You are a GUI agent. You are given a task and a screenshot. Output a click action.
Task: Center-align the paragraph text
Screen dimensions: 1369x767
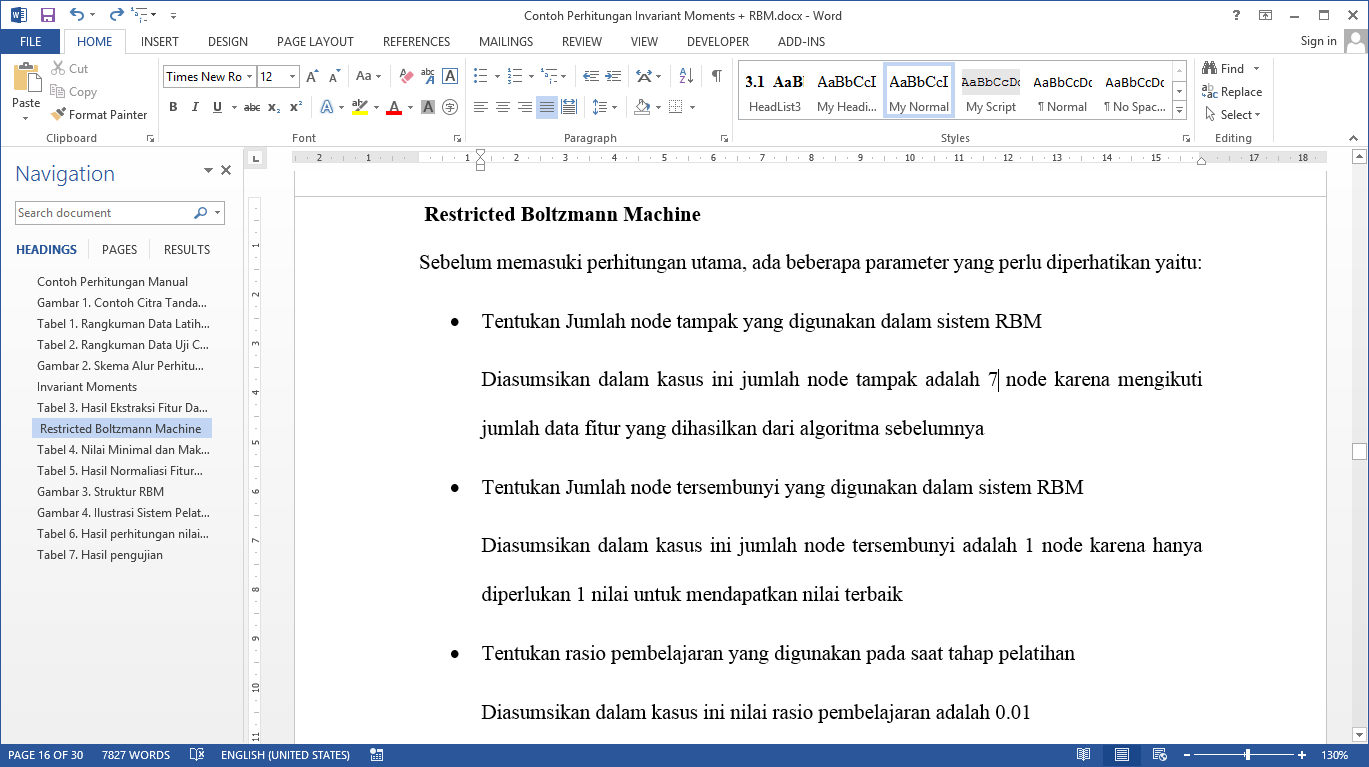click(503, 107)
